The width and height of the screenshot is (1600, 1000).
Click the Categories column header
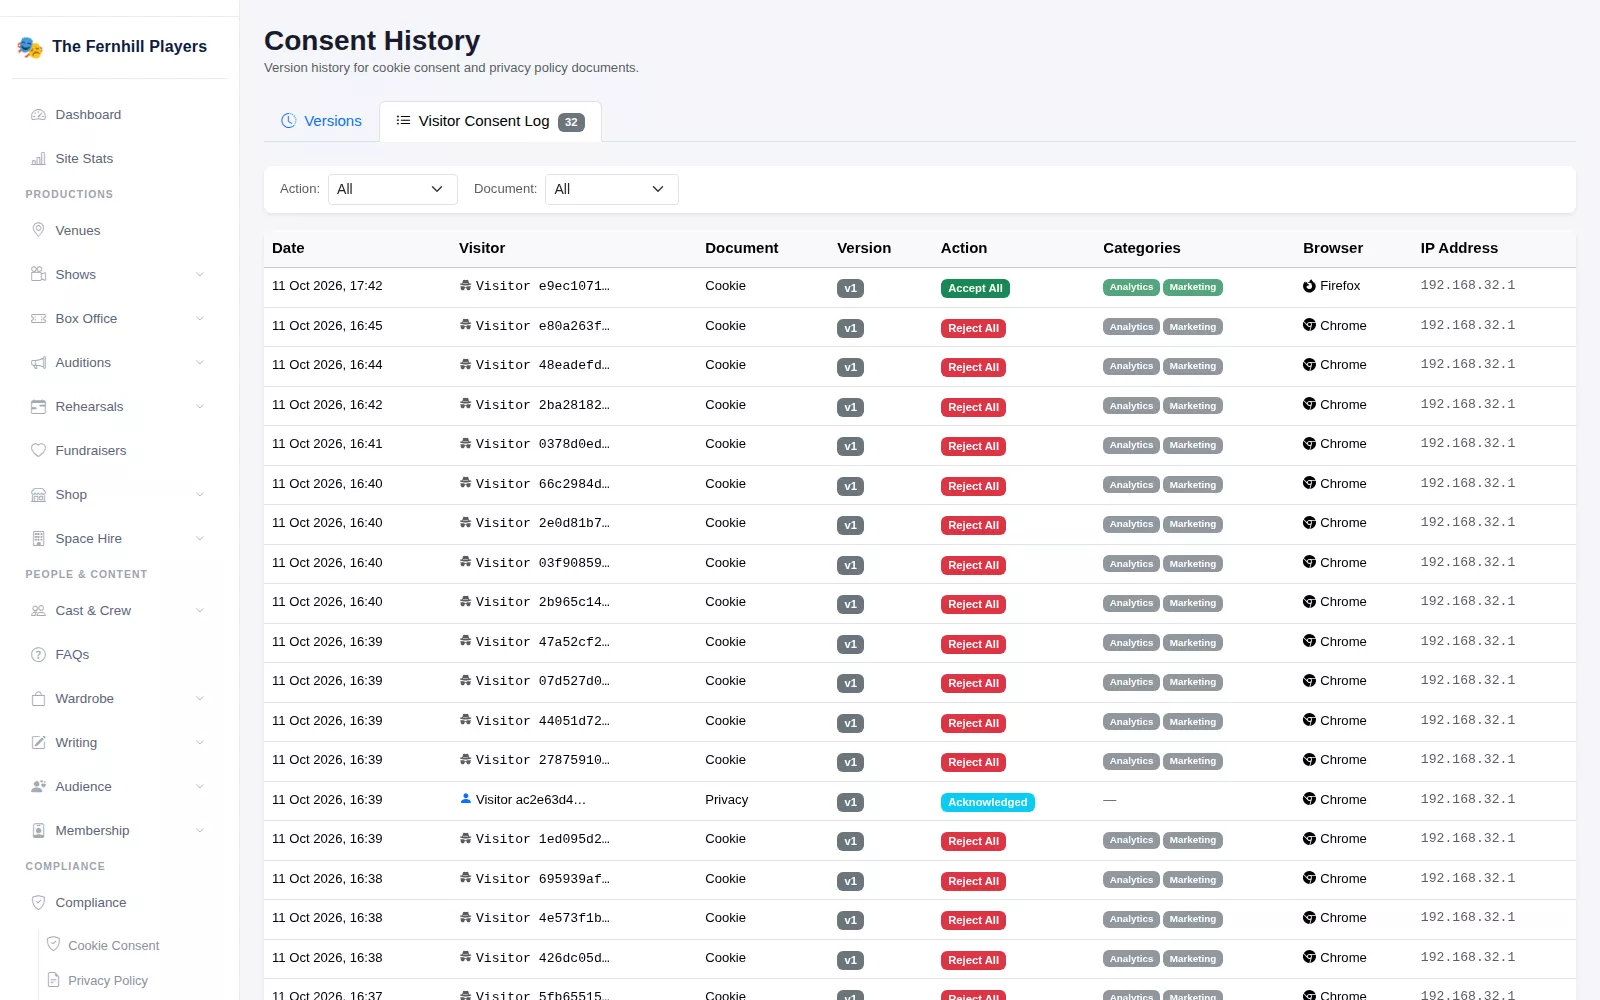click(x=1141, y=248)
